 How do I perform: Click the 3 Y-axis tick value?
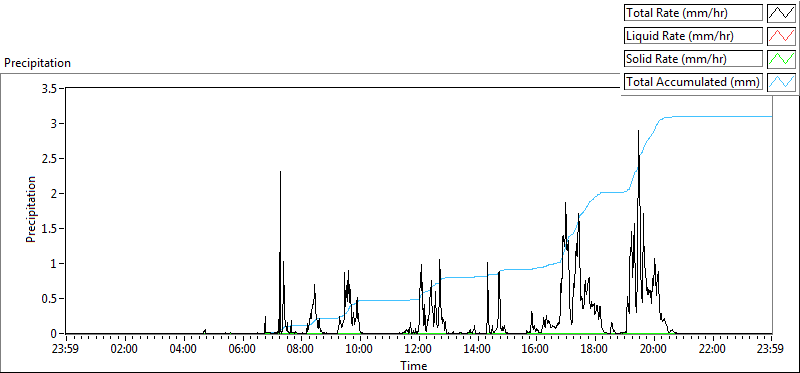click(54, 123)
